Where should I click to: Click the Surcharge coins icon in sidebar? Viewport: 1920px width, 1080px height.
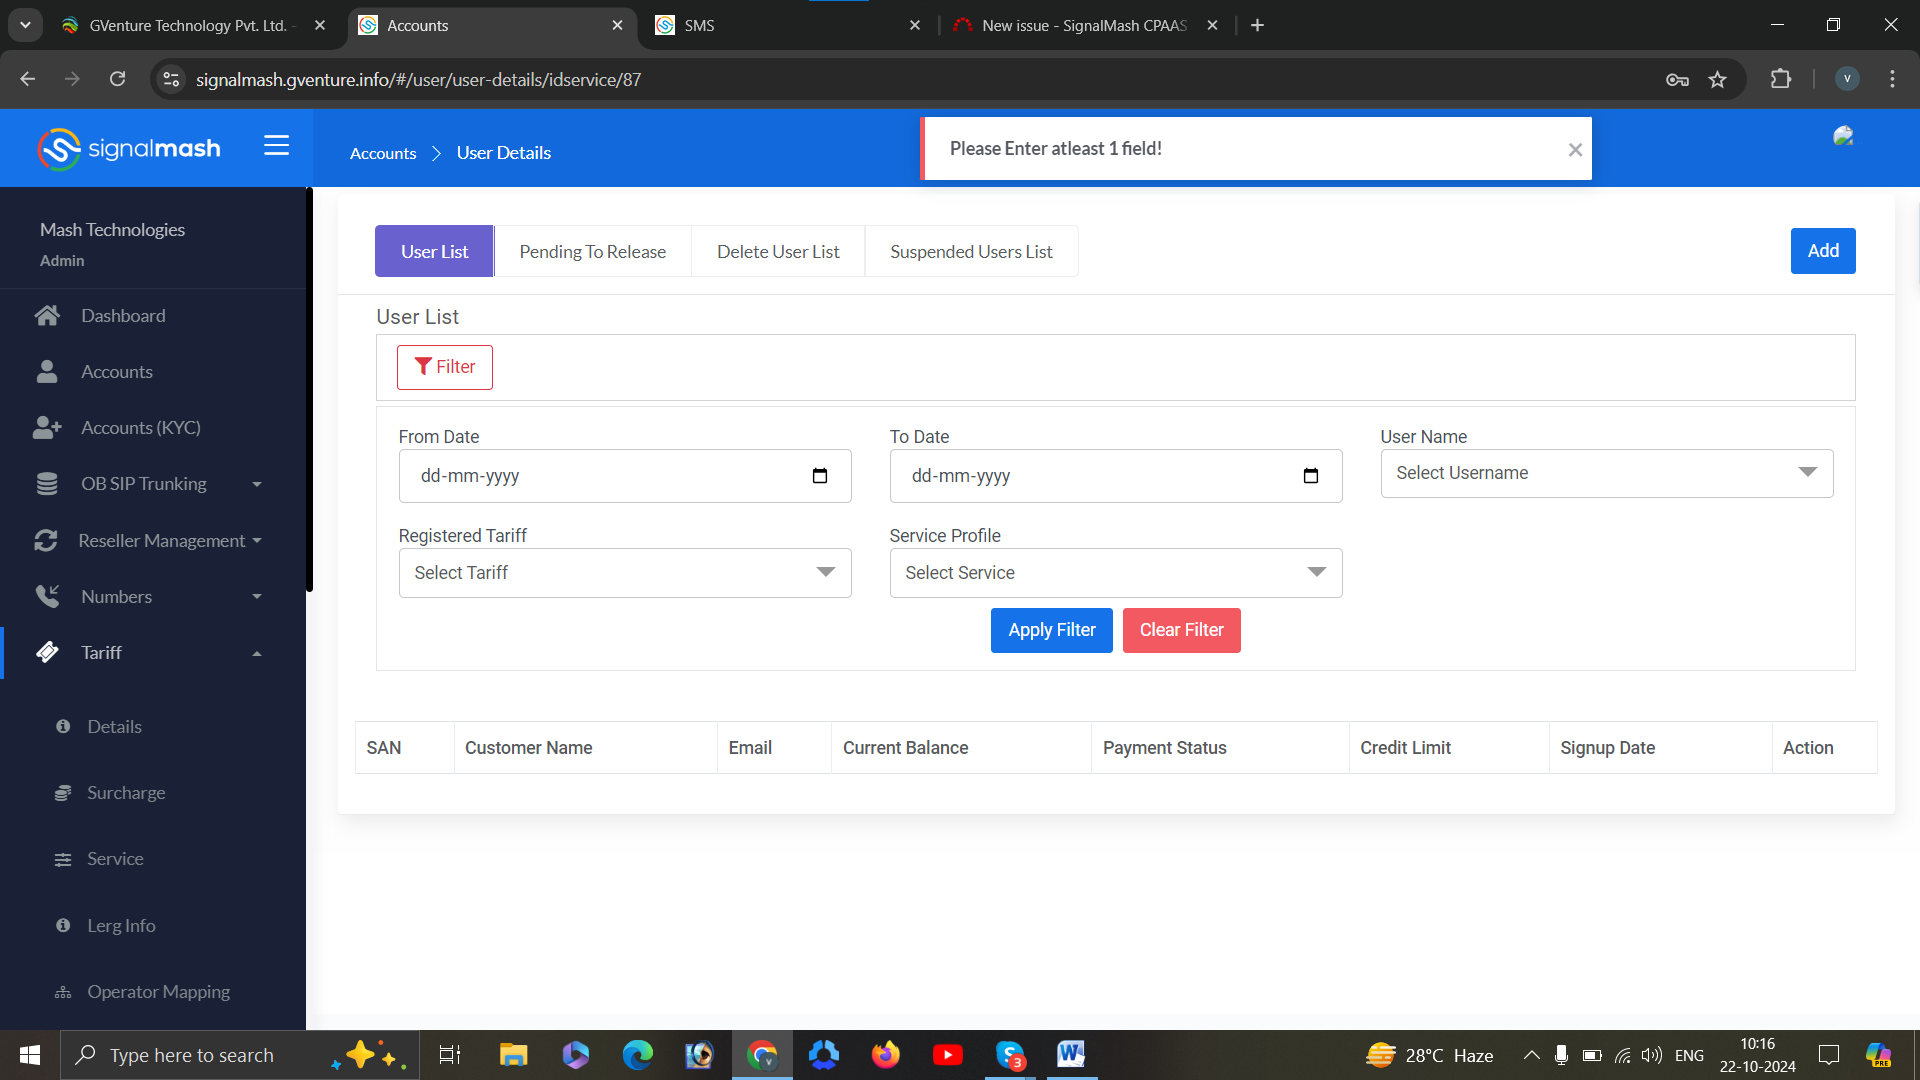(x=63, y=793)
